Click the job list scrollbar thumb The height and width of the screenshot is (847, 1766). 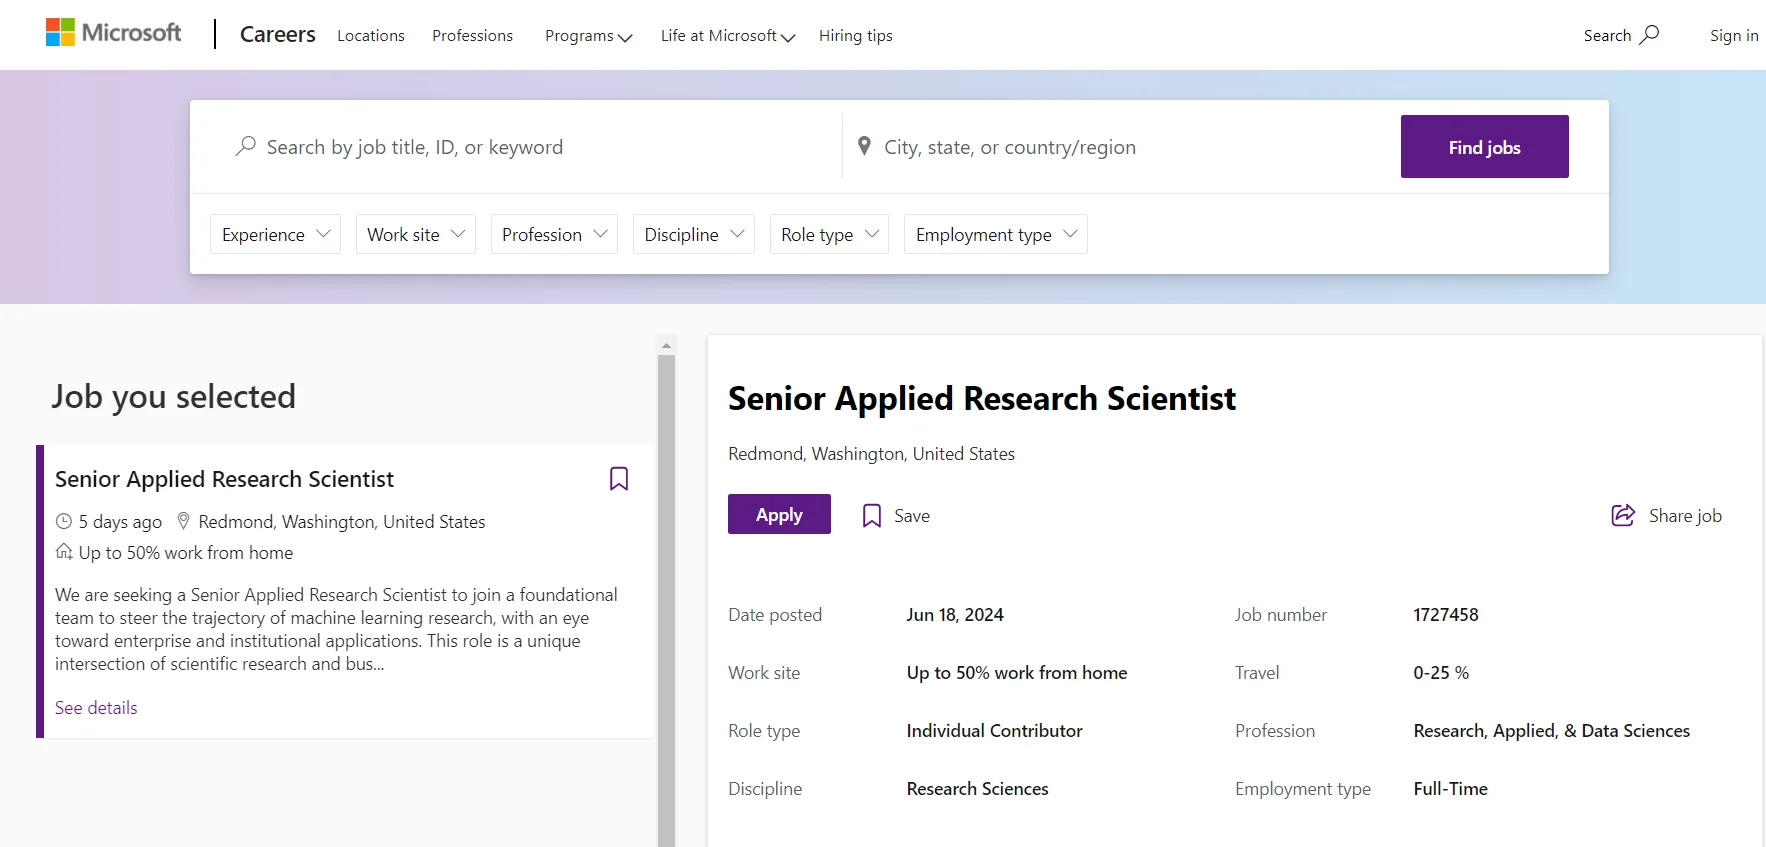pos(666,600)
